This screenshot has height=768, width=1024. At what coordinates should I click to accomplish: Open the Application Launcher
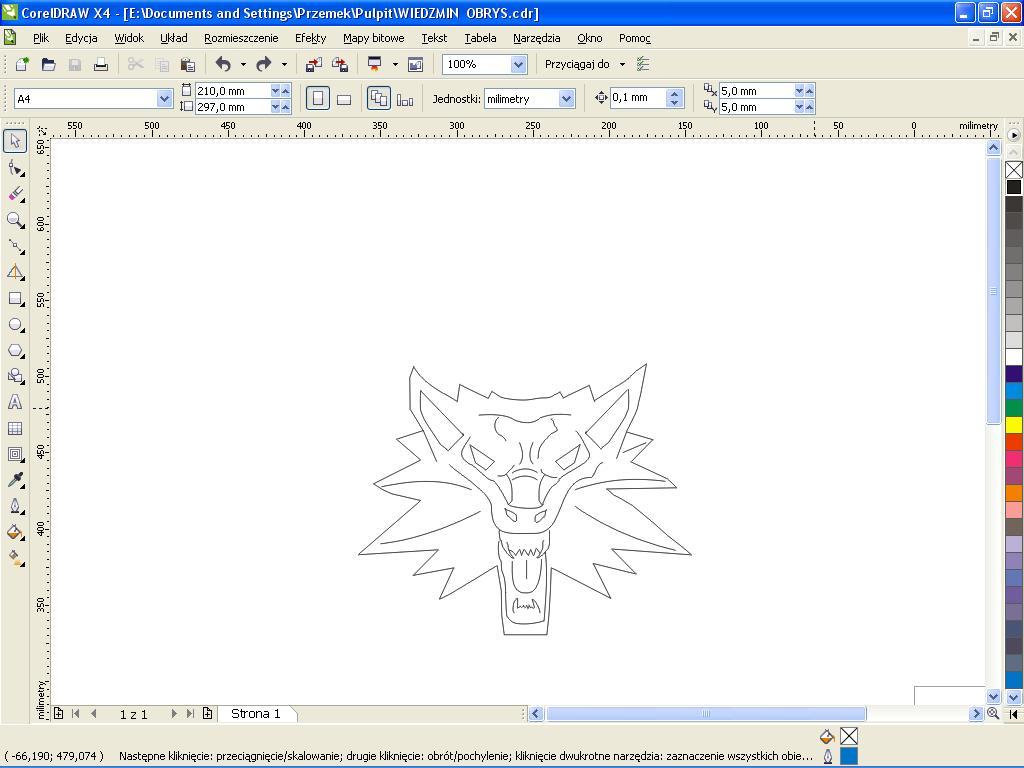click(375, 64)
